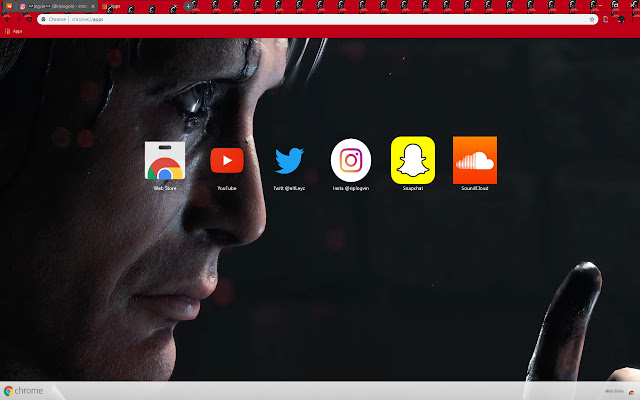Launch the Snapchat ghost app
The width and height of the screenshot is (640, 400).
(x=413, y=160)
